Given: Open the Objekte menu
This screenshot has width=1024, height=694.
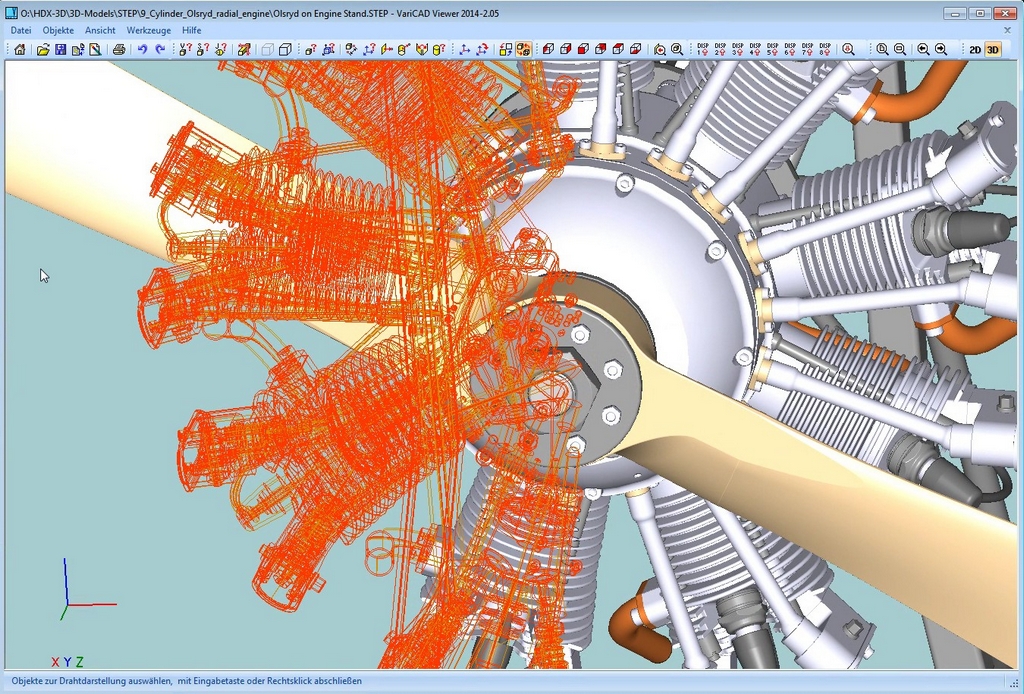Looking at the screenshot, I should tap(58, 30).
